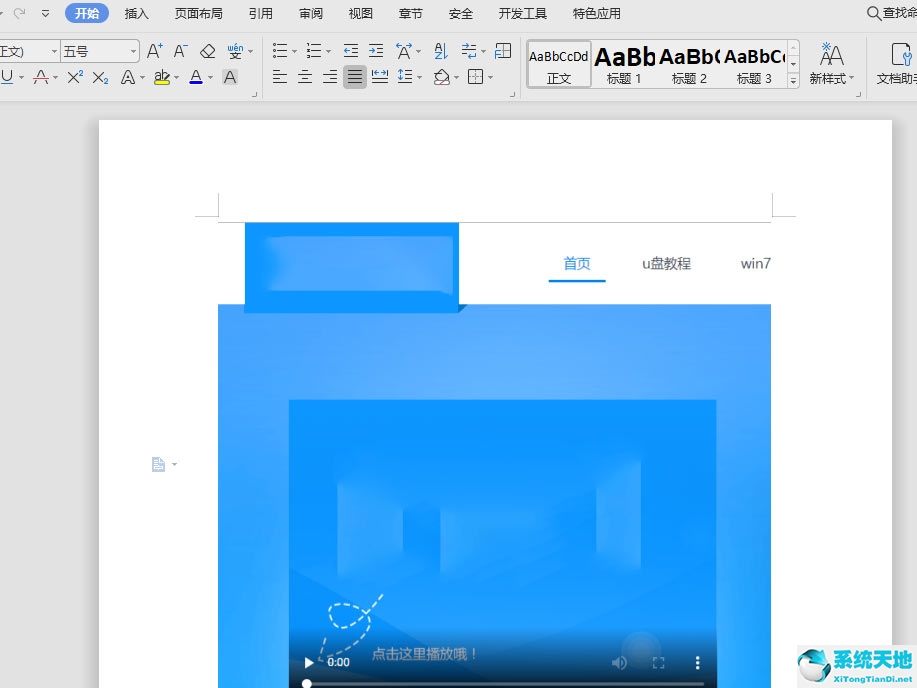Screen dimensions: 917x688
Task: Click the clear formatting eraser icon
Action: pyautogui.click(x=207, y=51)
